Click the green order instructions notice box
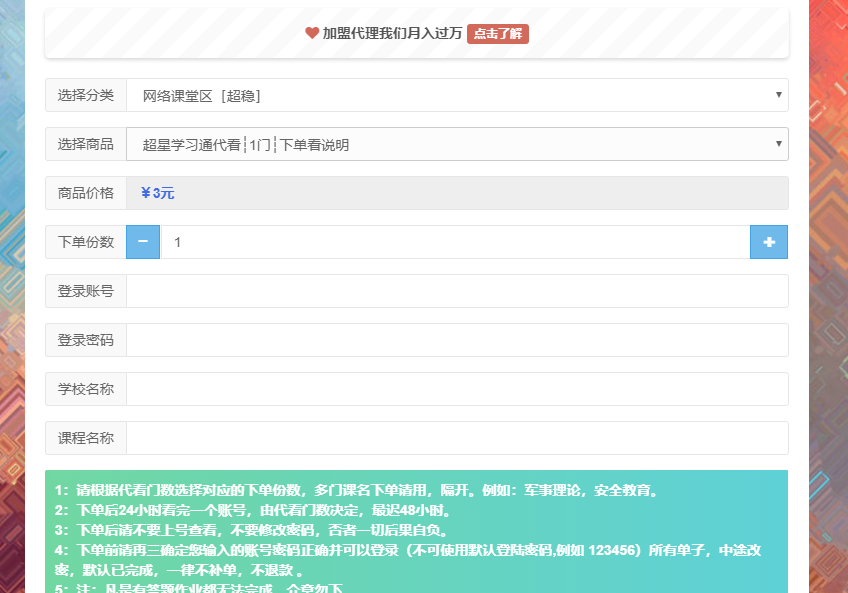Image resolution: width=848 pixels, height=593 pixels. pos(416,530)
